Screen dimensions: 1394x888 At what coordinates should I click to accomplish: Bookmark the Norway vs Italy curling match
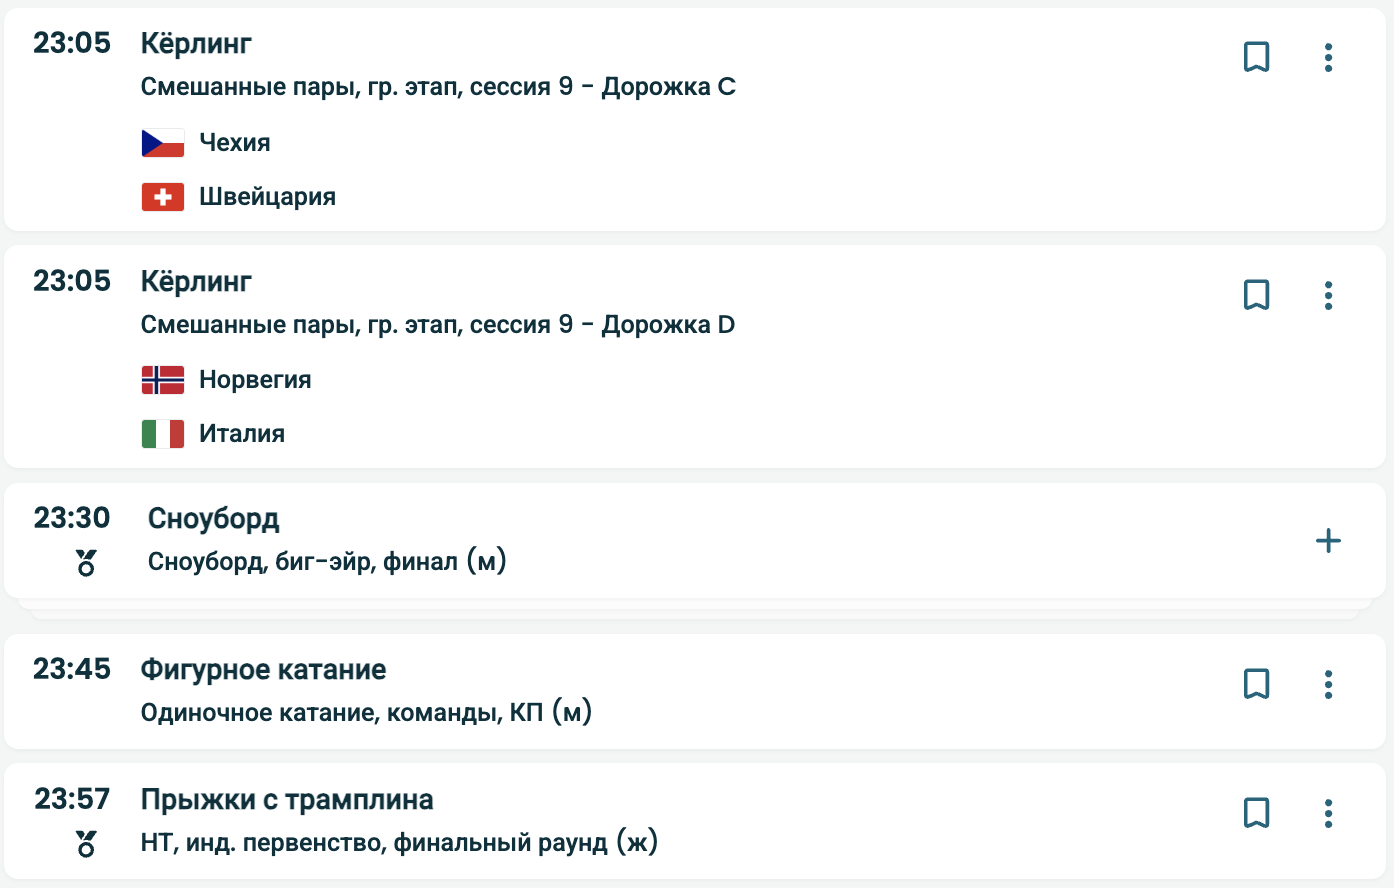point(1256,295)
